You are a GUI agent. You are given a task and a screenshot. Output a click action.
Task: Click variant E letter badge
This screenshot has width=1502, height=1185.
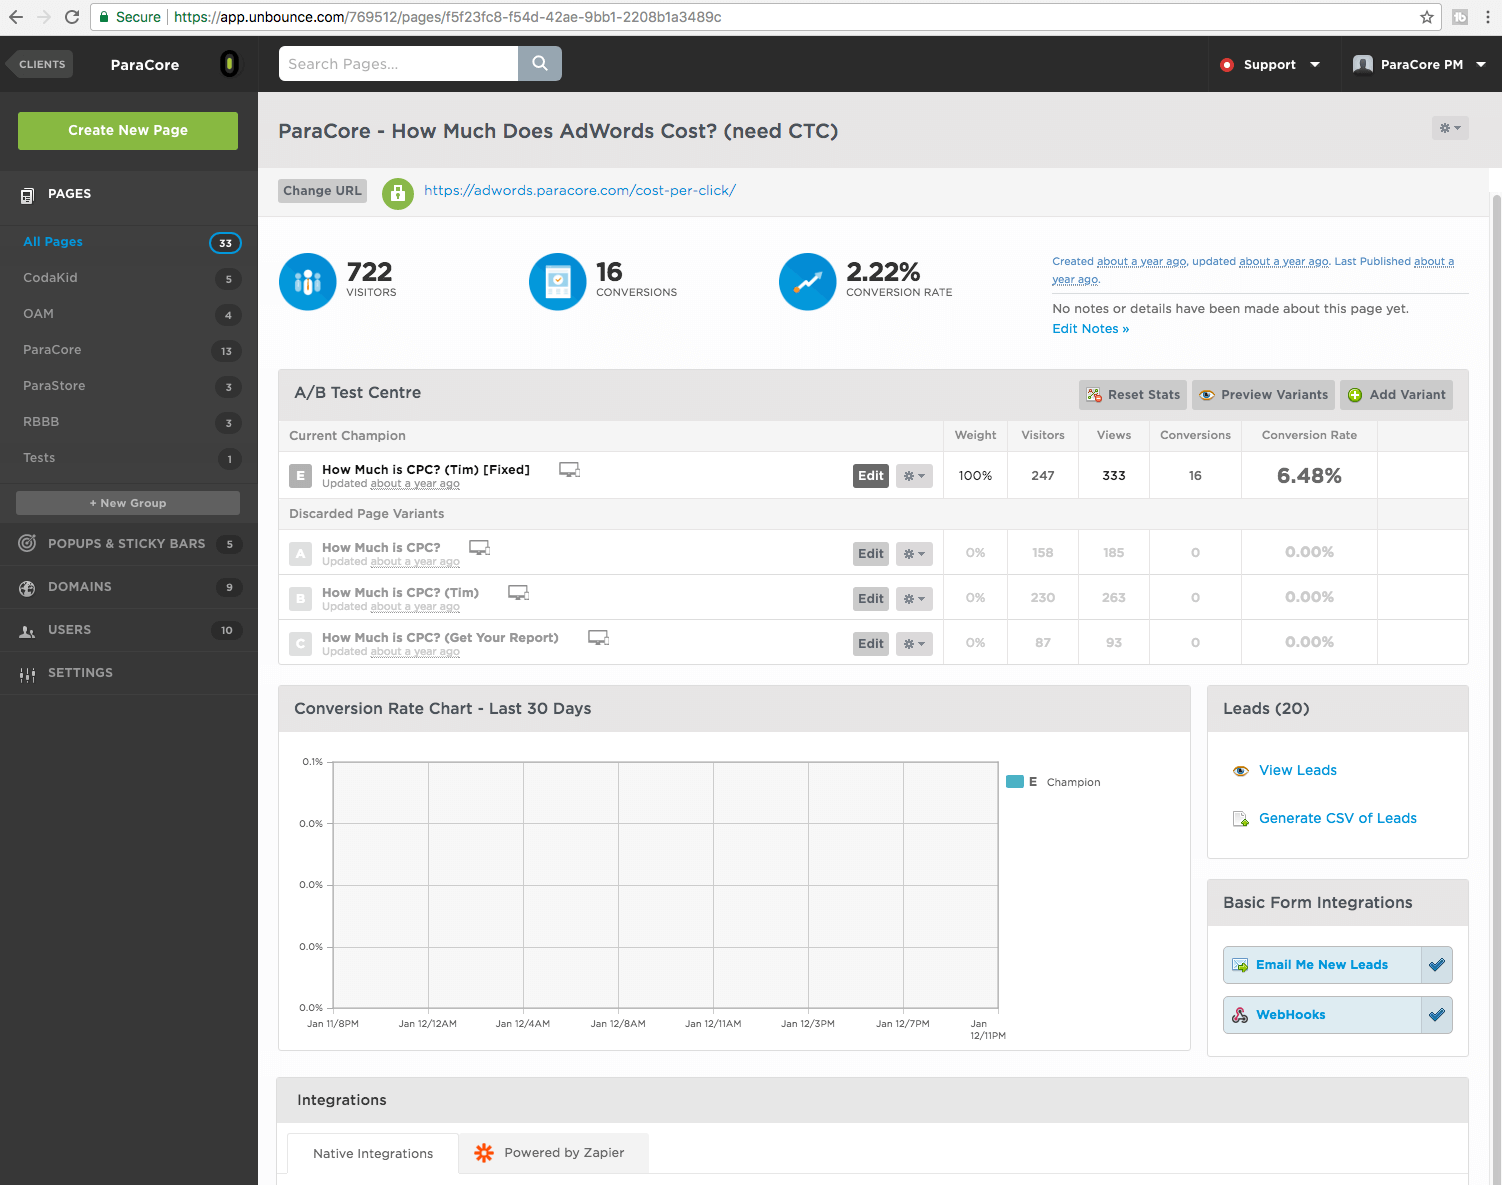(300, 476)
